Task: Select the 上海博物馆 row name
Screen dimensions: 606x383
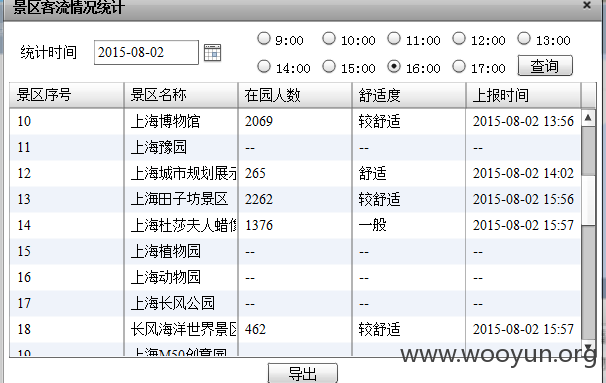Action: [165, 121]
